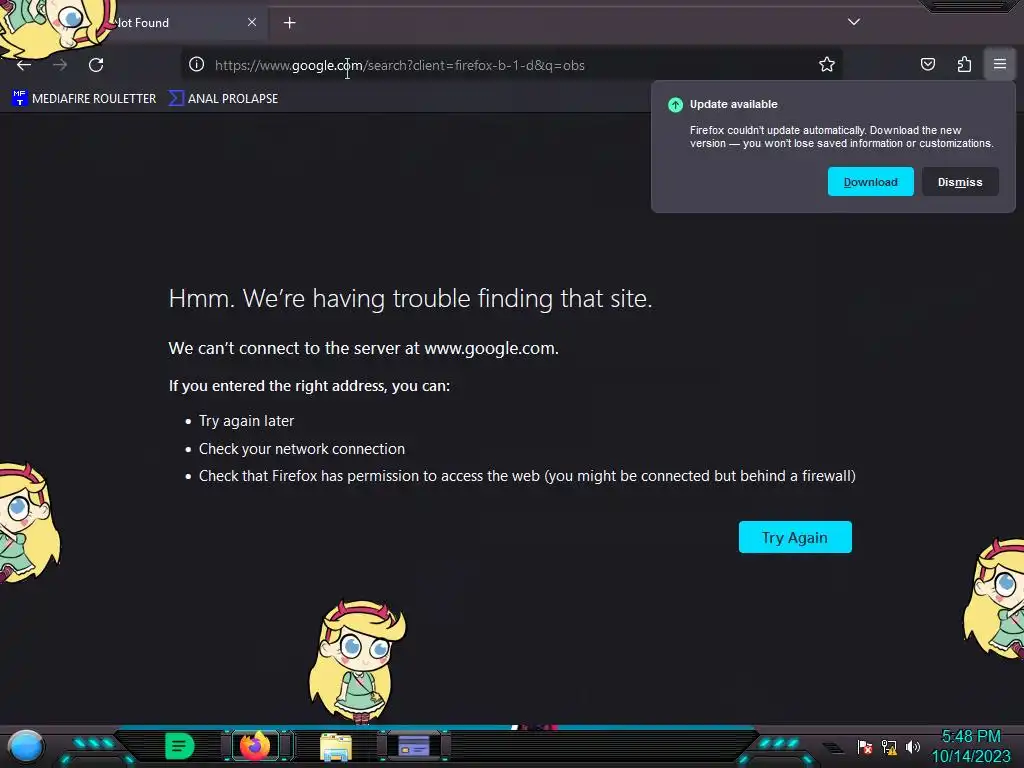Click the address bar URL field

click(509, 65)
